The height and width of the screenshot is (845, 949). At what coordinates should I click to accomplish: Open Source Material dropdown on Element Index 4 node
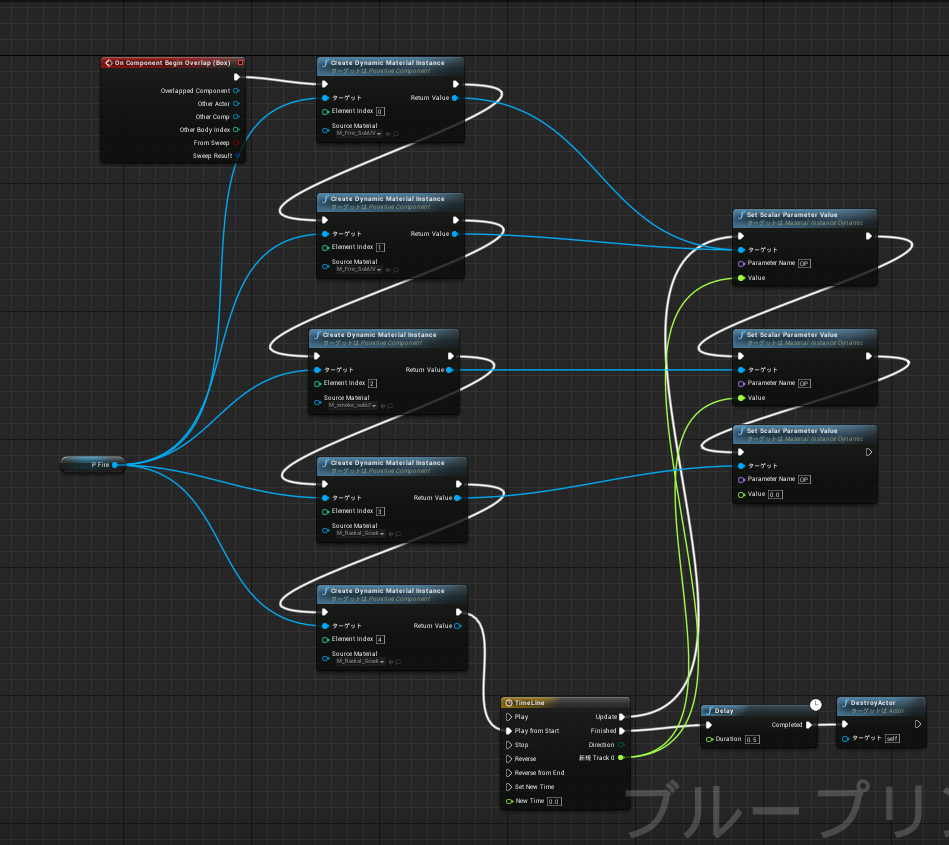(x=361, y=662)
